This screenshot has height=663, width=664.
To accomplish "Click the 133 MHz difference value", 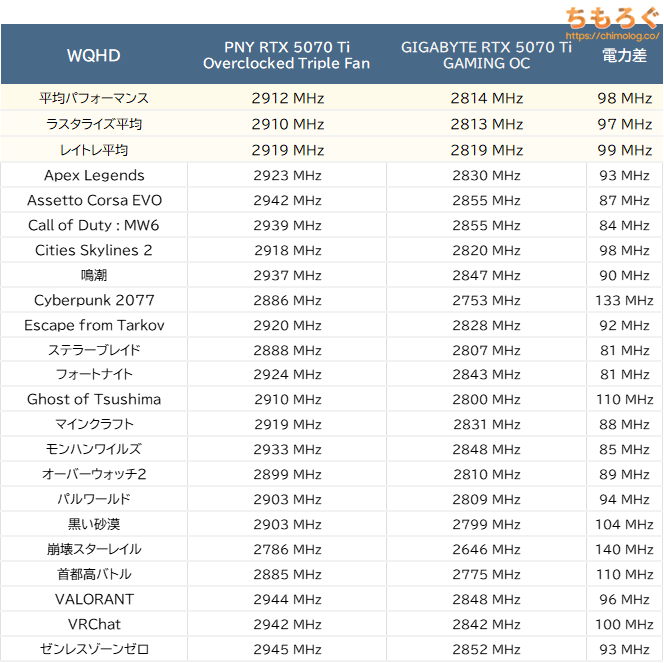I will pyautogui.click(x=625, y=300).
